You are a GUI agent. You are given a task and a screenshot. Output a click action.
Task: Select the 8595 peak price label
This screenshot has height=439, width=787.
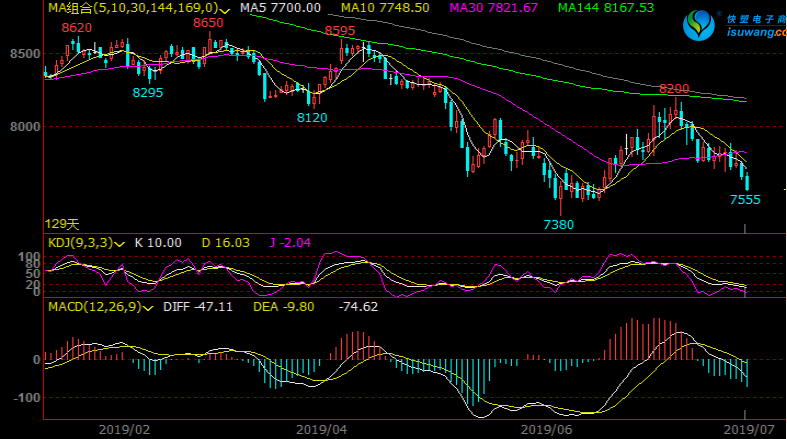click(340, 30)
